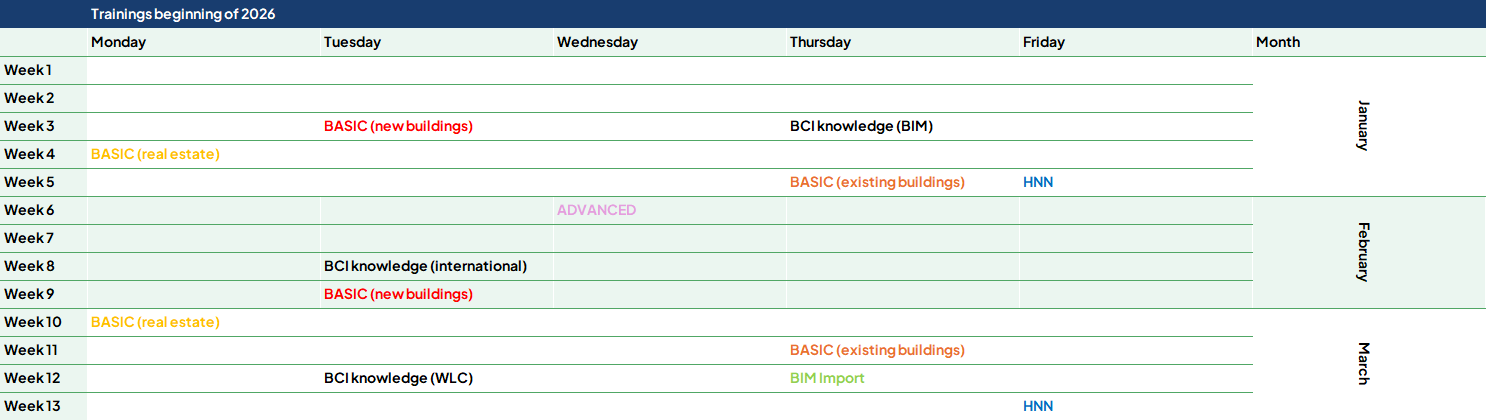
Task: Select the Monday column header
Action: [118, 42]
